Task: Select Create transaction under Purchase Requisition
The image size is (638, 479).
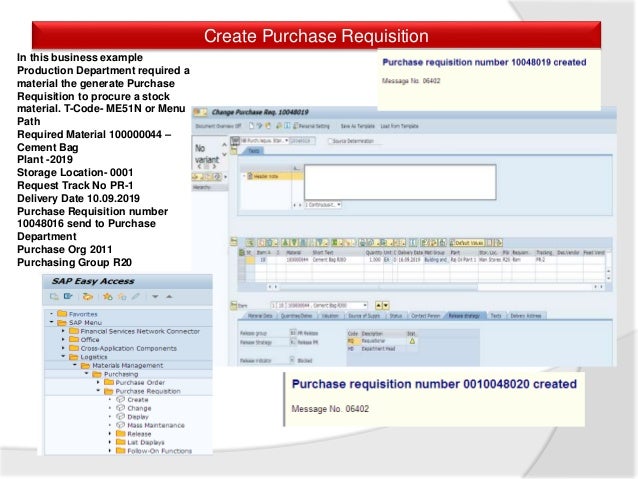Action: pyautogui.click(x=138, y=400)
